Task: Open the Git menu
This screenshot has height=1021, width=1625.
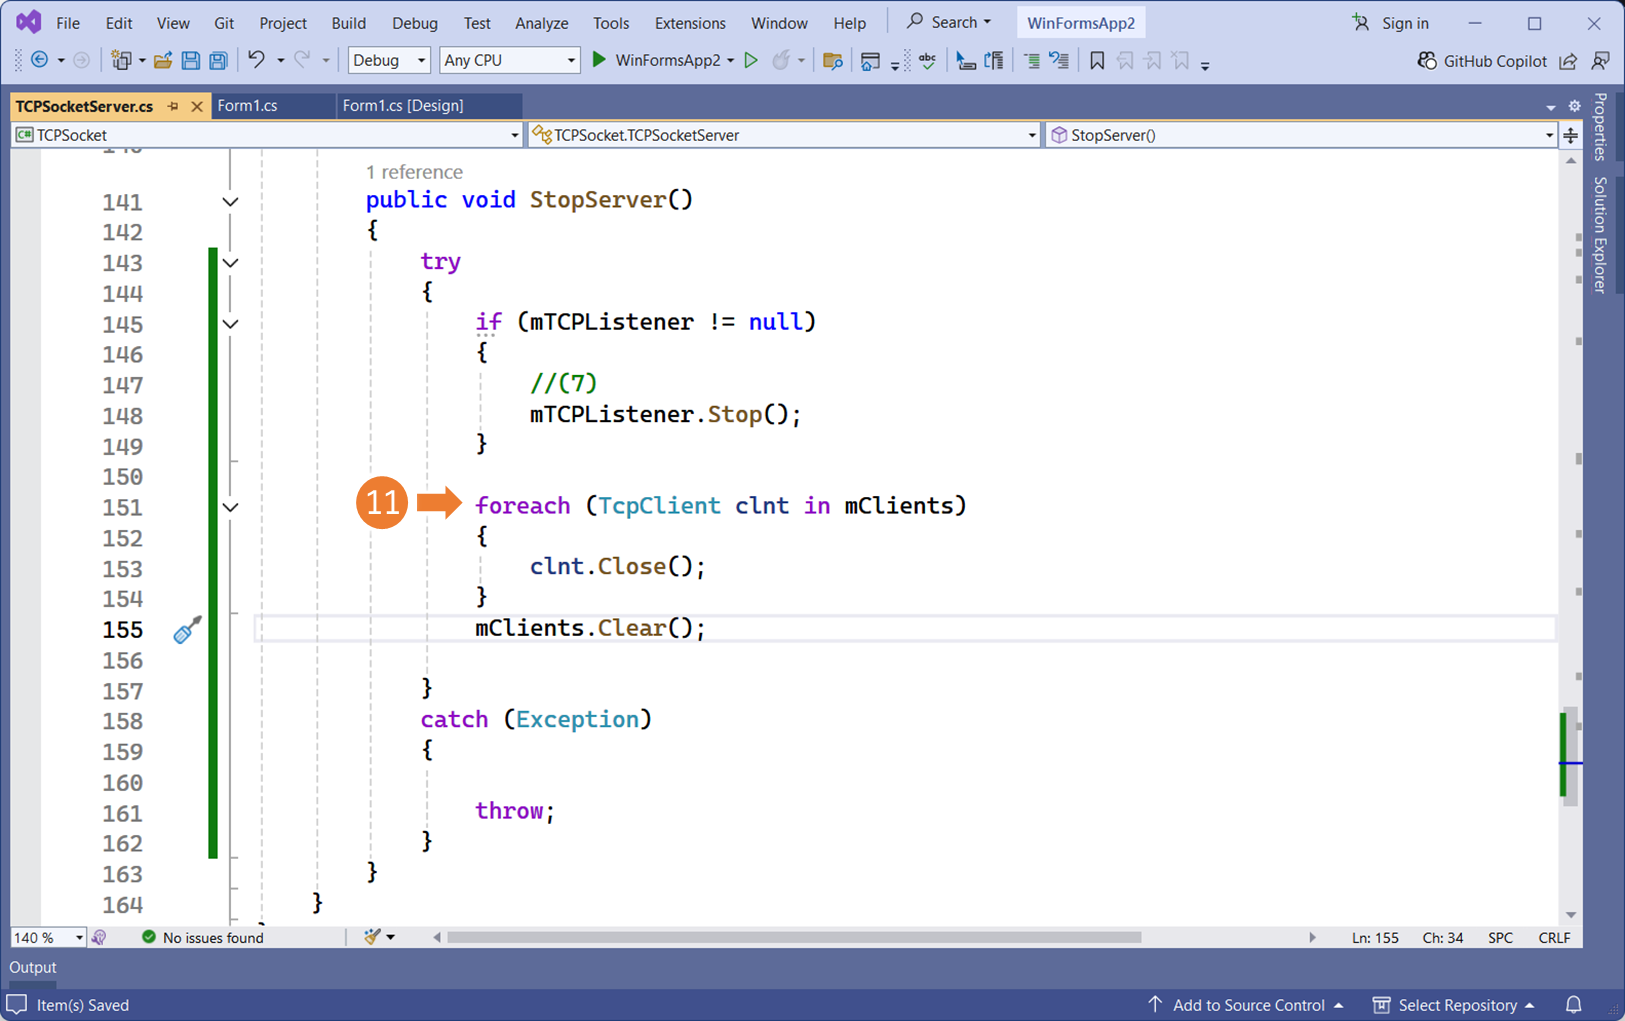Action: [x=224, y=23]
